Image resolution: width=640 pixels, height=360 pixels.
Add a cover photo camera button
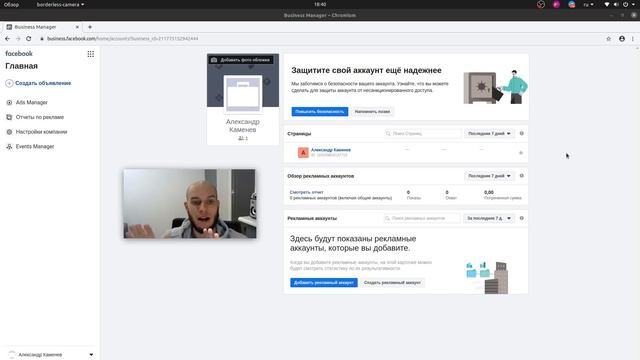point(241,60)
